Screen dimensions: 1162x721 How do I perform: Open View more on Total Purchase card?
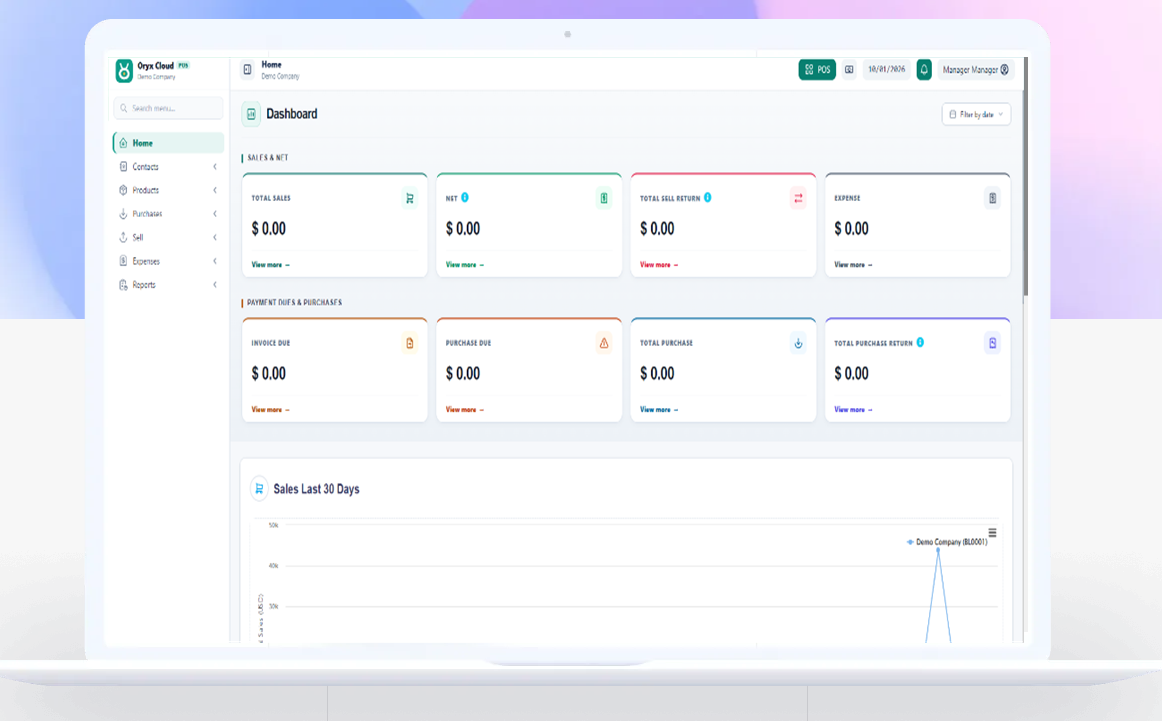[x=659, y=410]
